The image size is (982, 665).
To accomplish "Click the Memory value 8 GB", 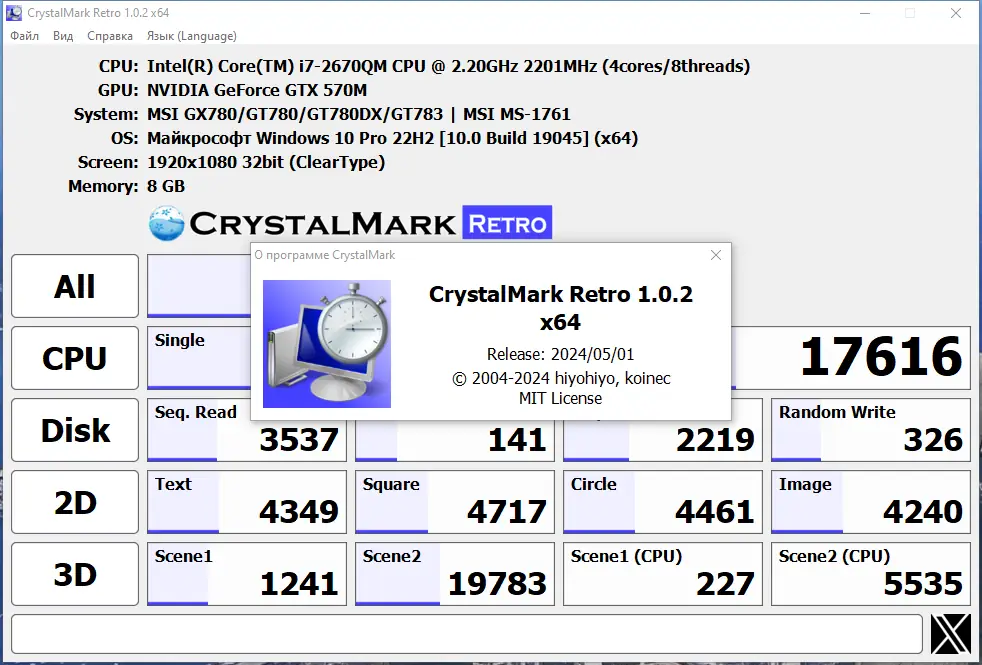I will (166, 186).
